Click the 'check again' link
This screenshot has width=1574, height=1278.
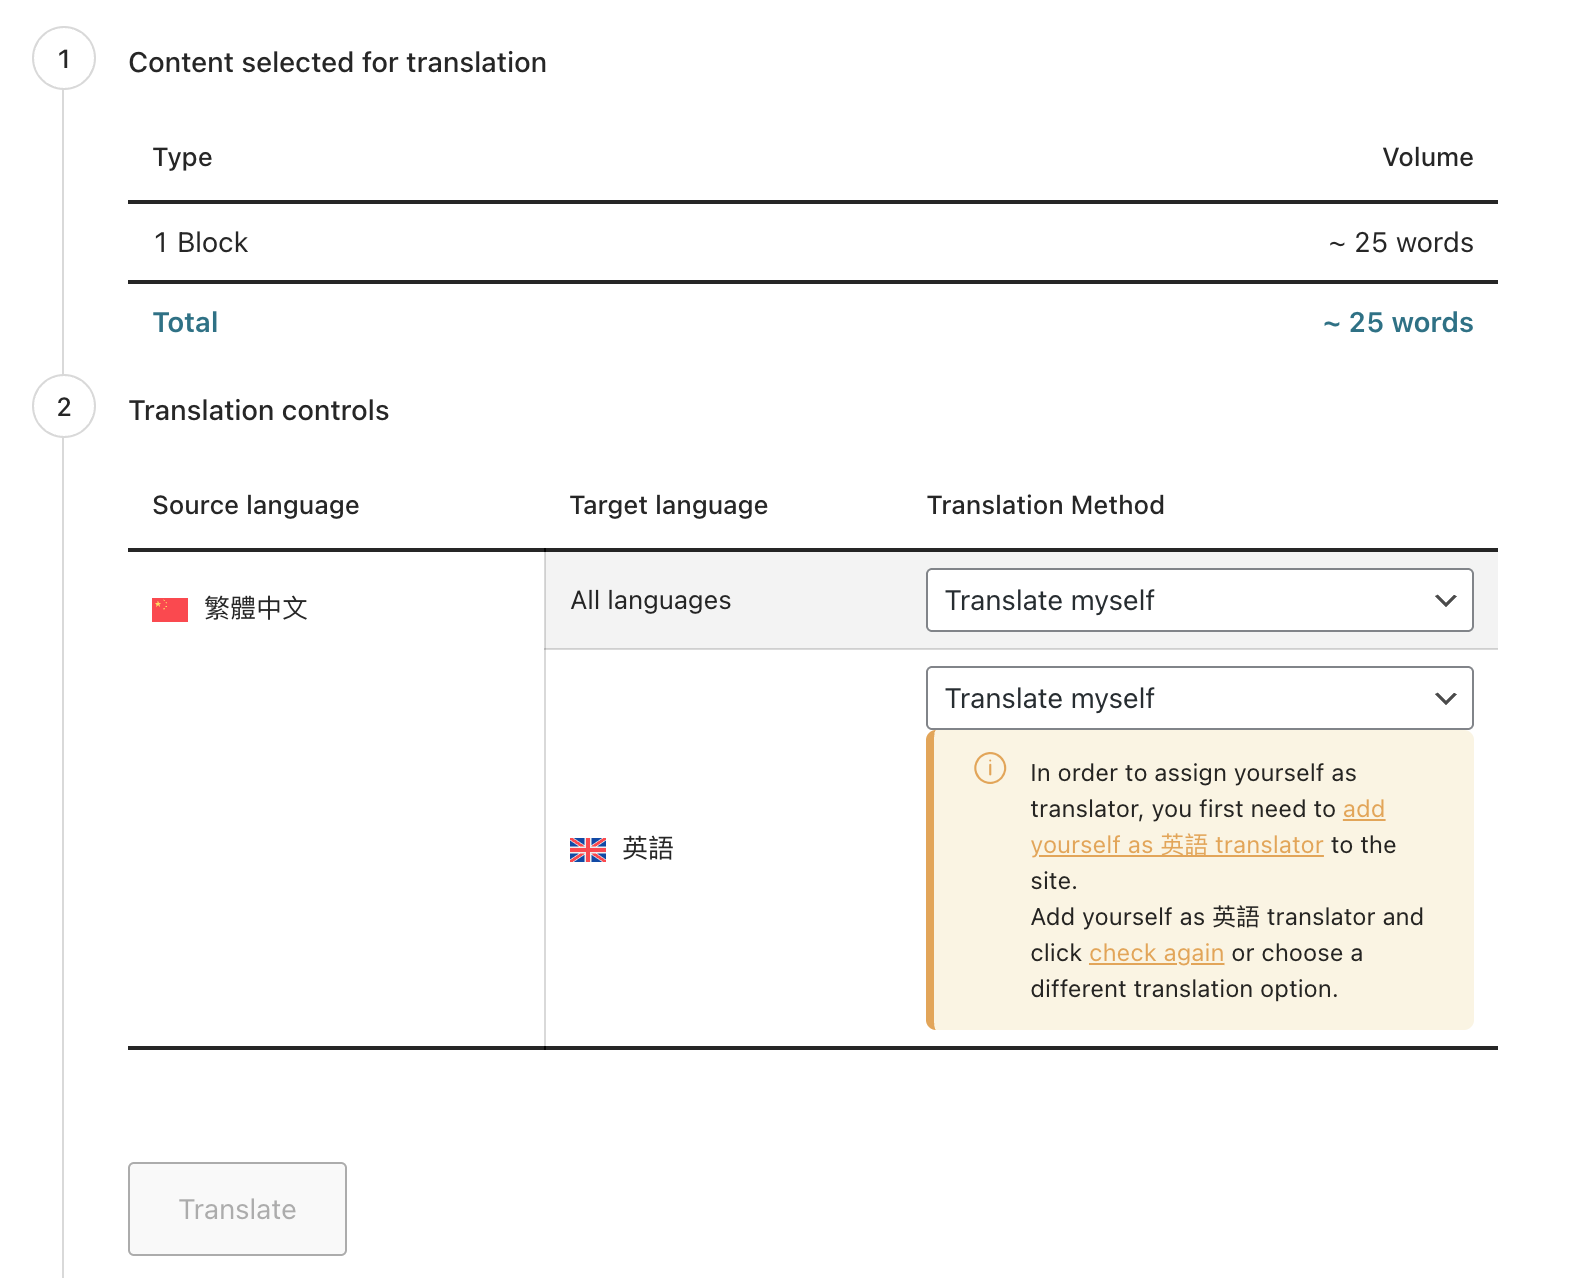click(1156, 953)
